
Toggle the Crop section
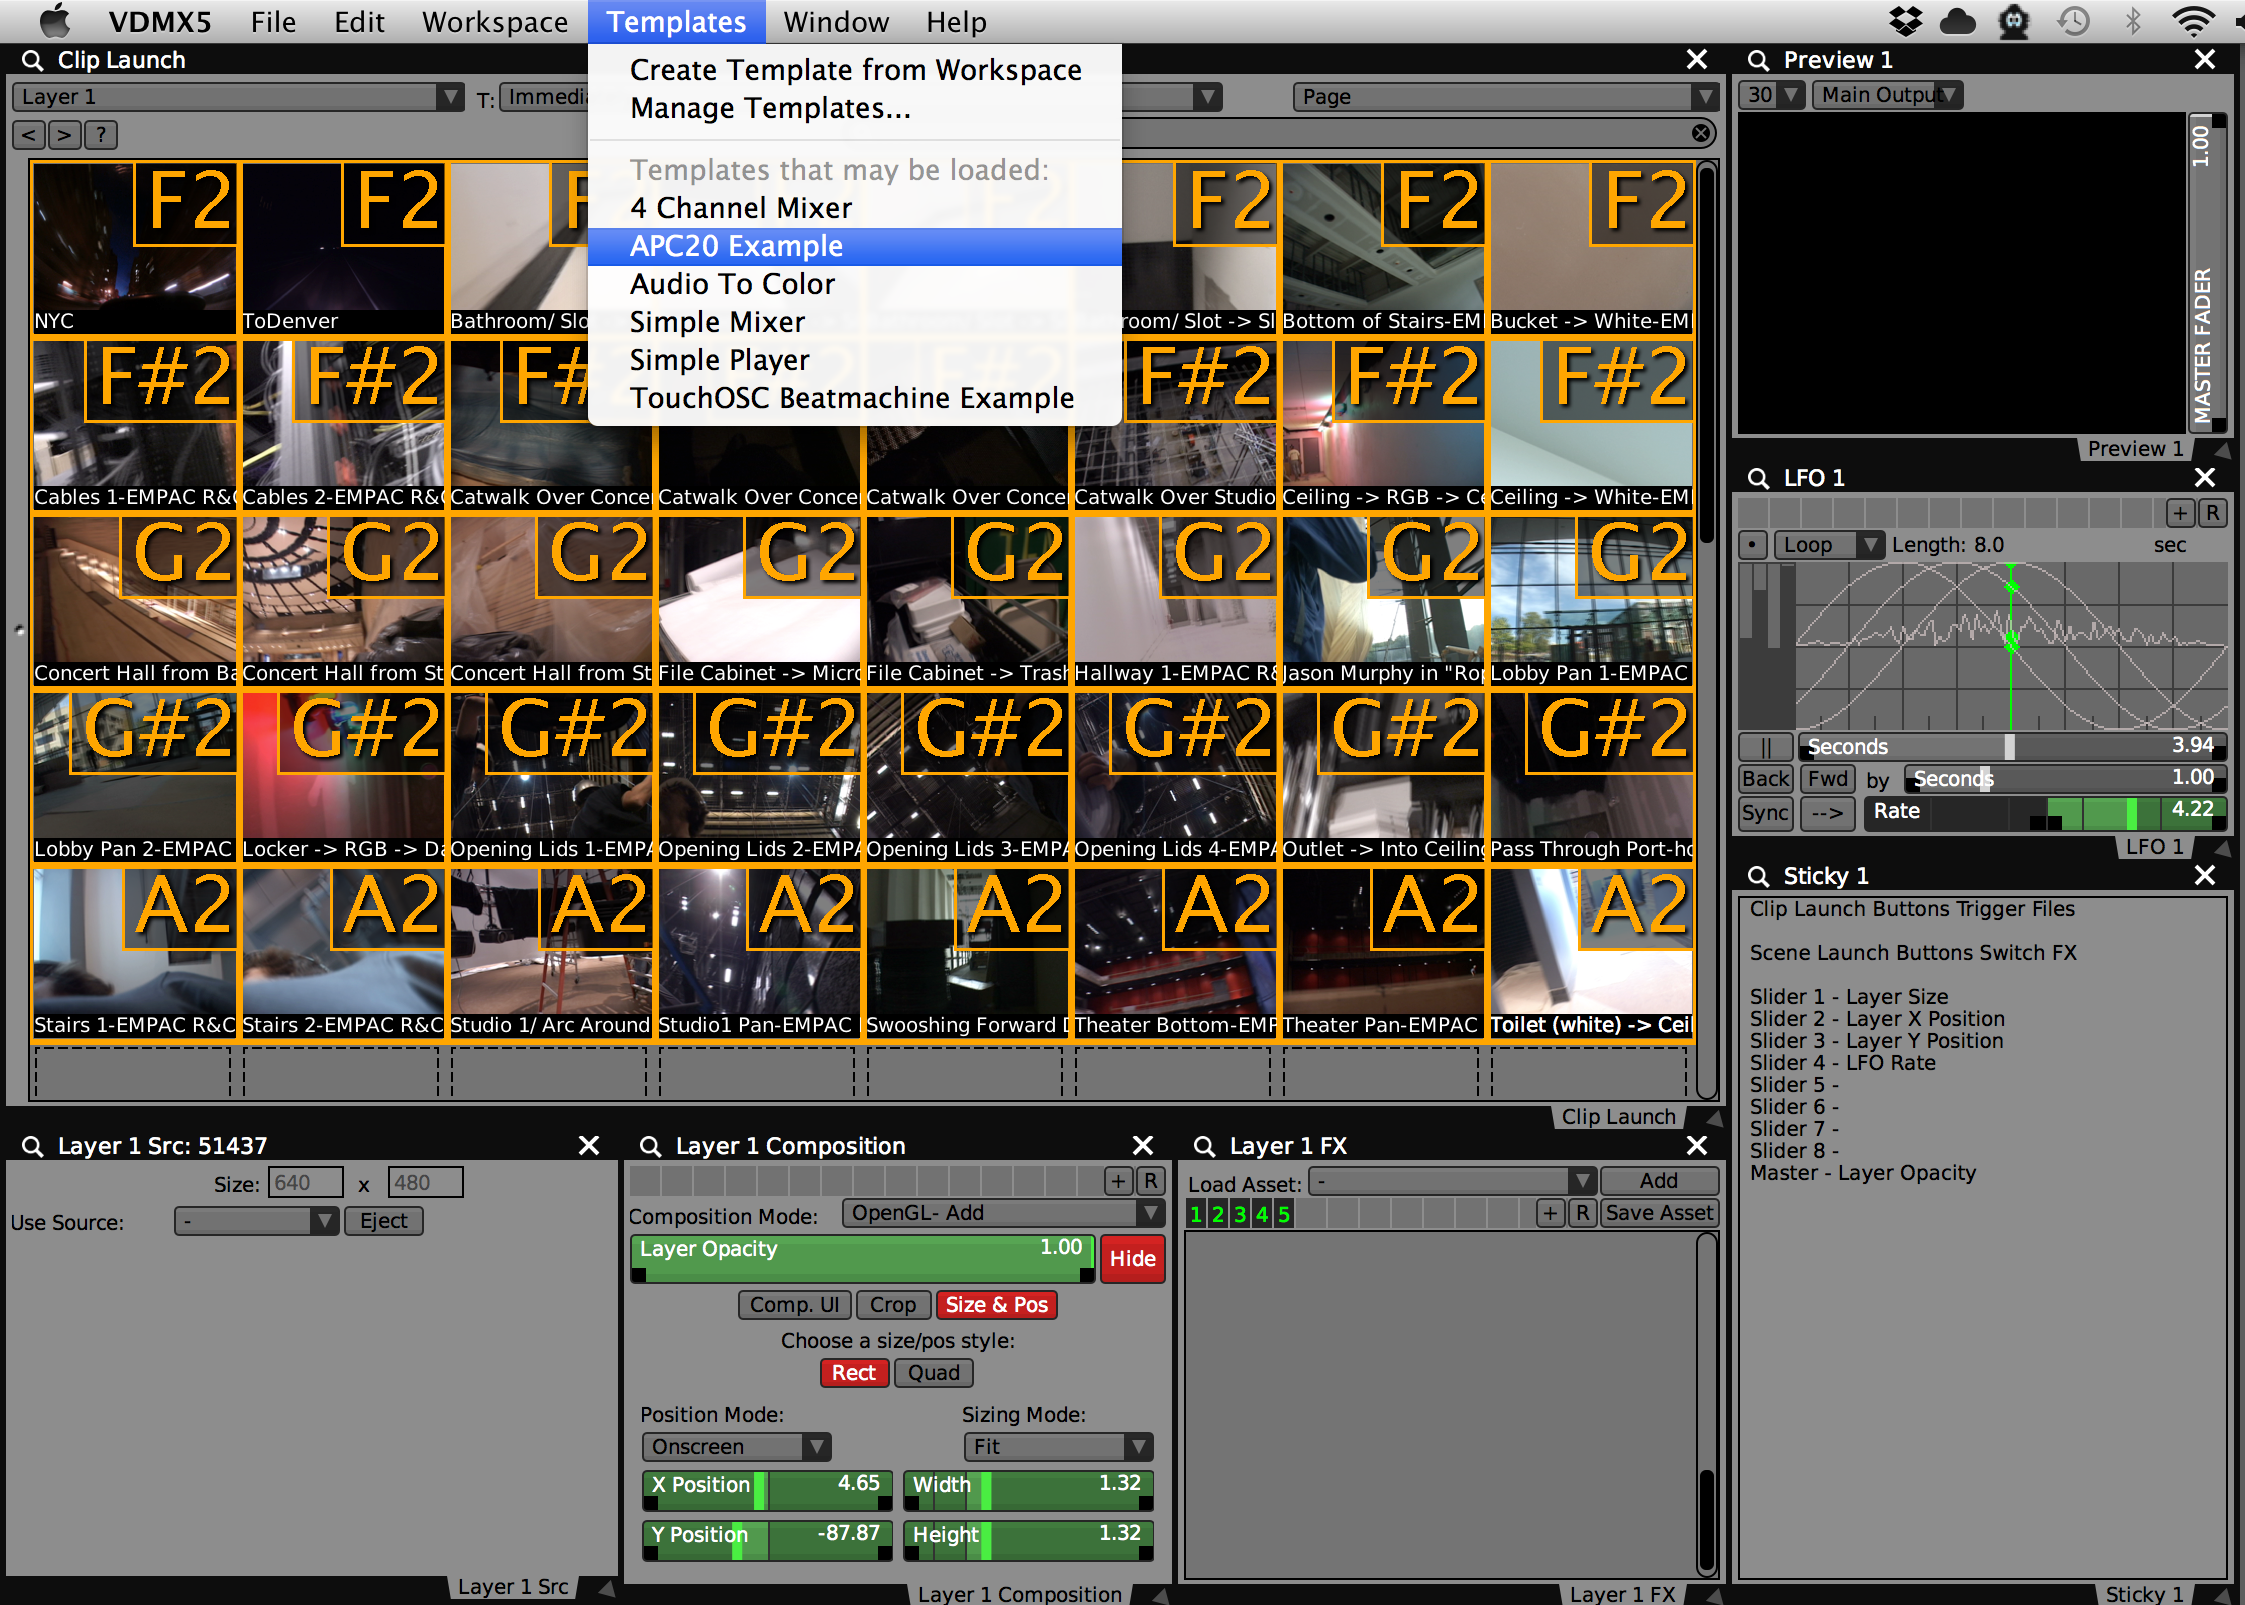tap(892, 1305)
